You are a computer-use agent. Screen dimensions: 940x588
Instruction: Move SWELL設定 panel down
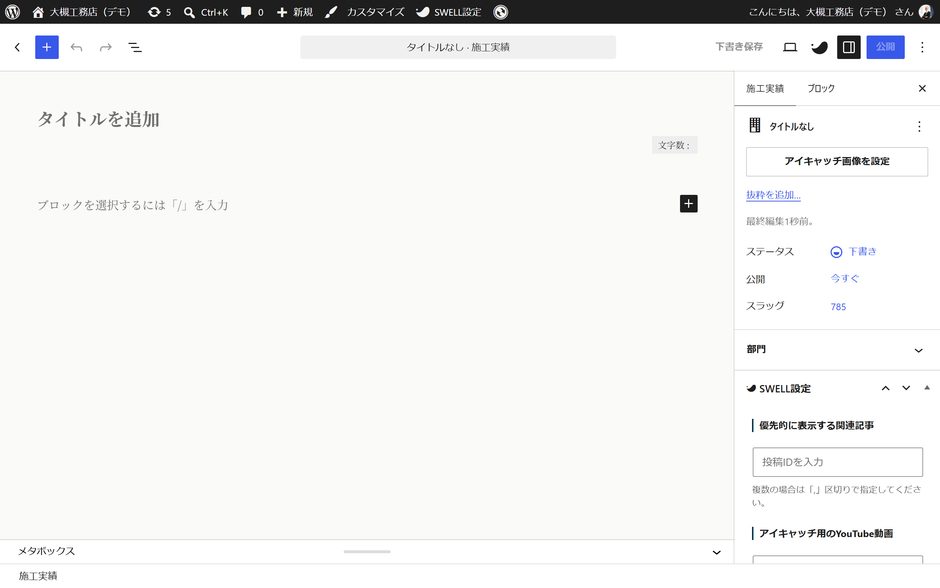906,388
